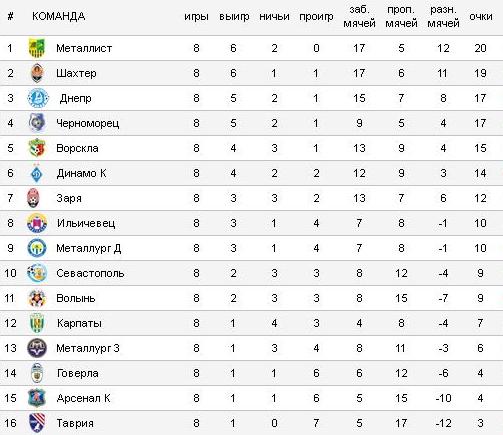Select the Черноморец team logo
503x435 pixels.
37,123
